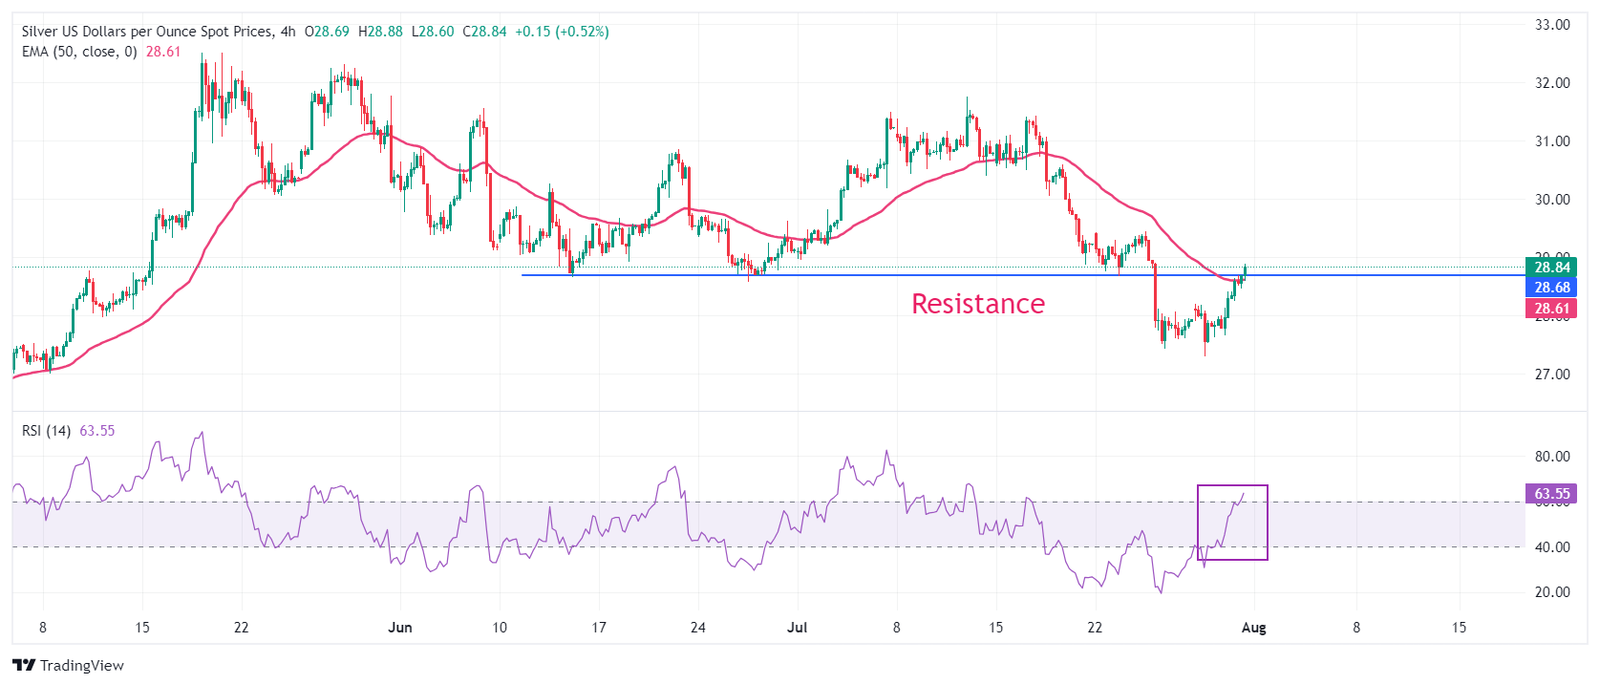The width and height of the screenshot is (1600, 686).
Task: Click the +0.15 (+0.52%) change value
Action: 562,32
